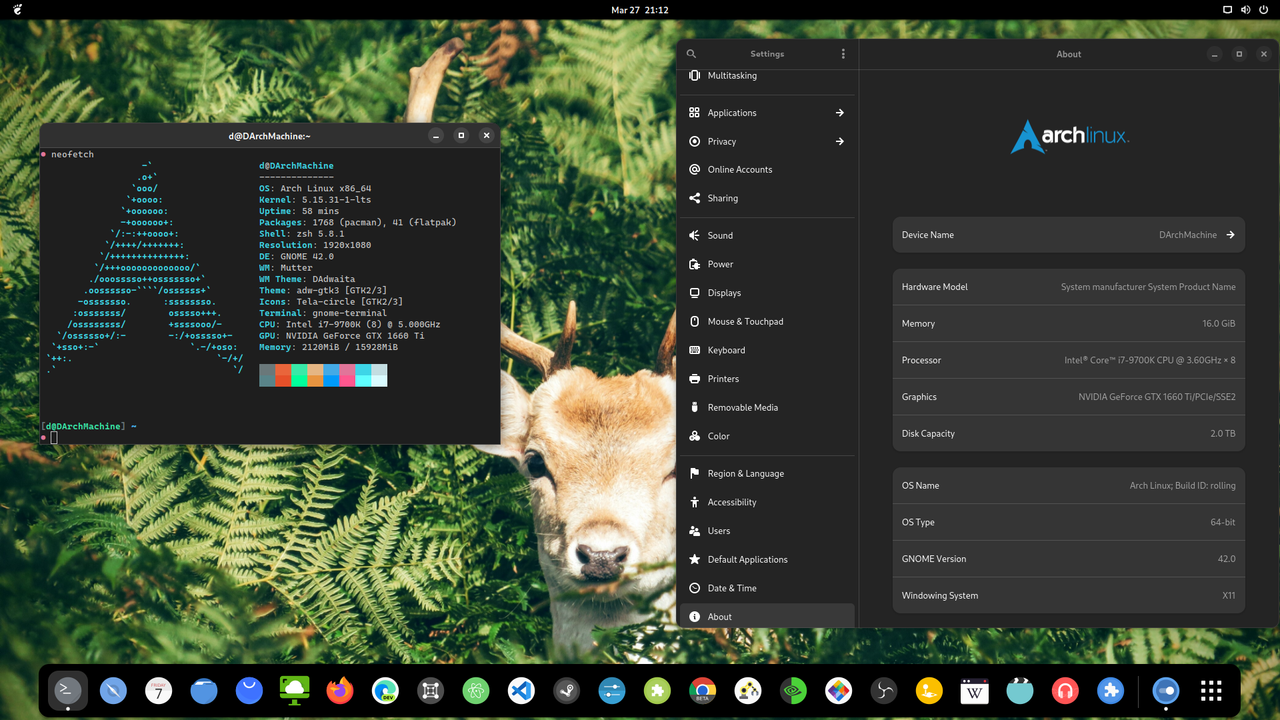
Task: Open Date & Time settings
Action: [x=767, y=588]
